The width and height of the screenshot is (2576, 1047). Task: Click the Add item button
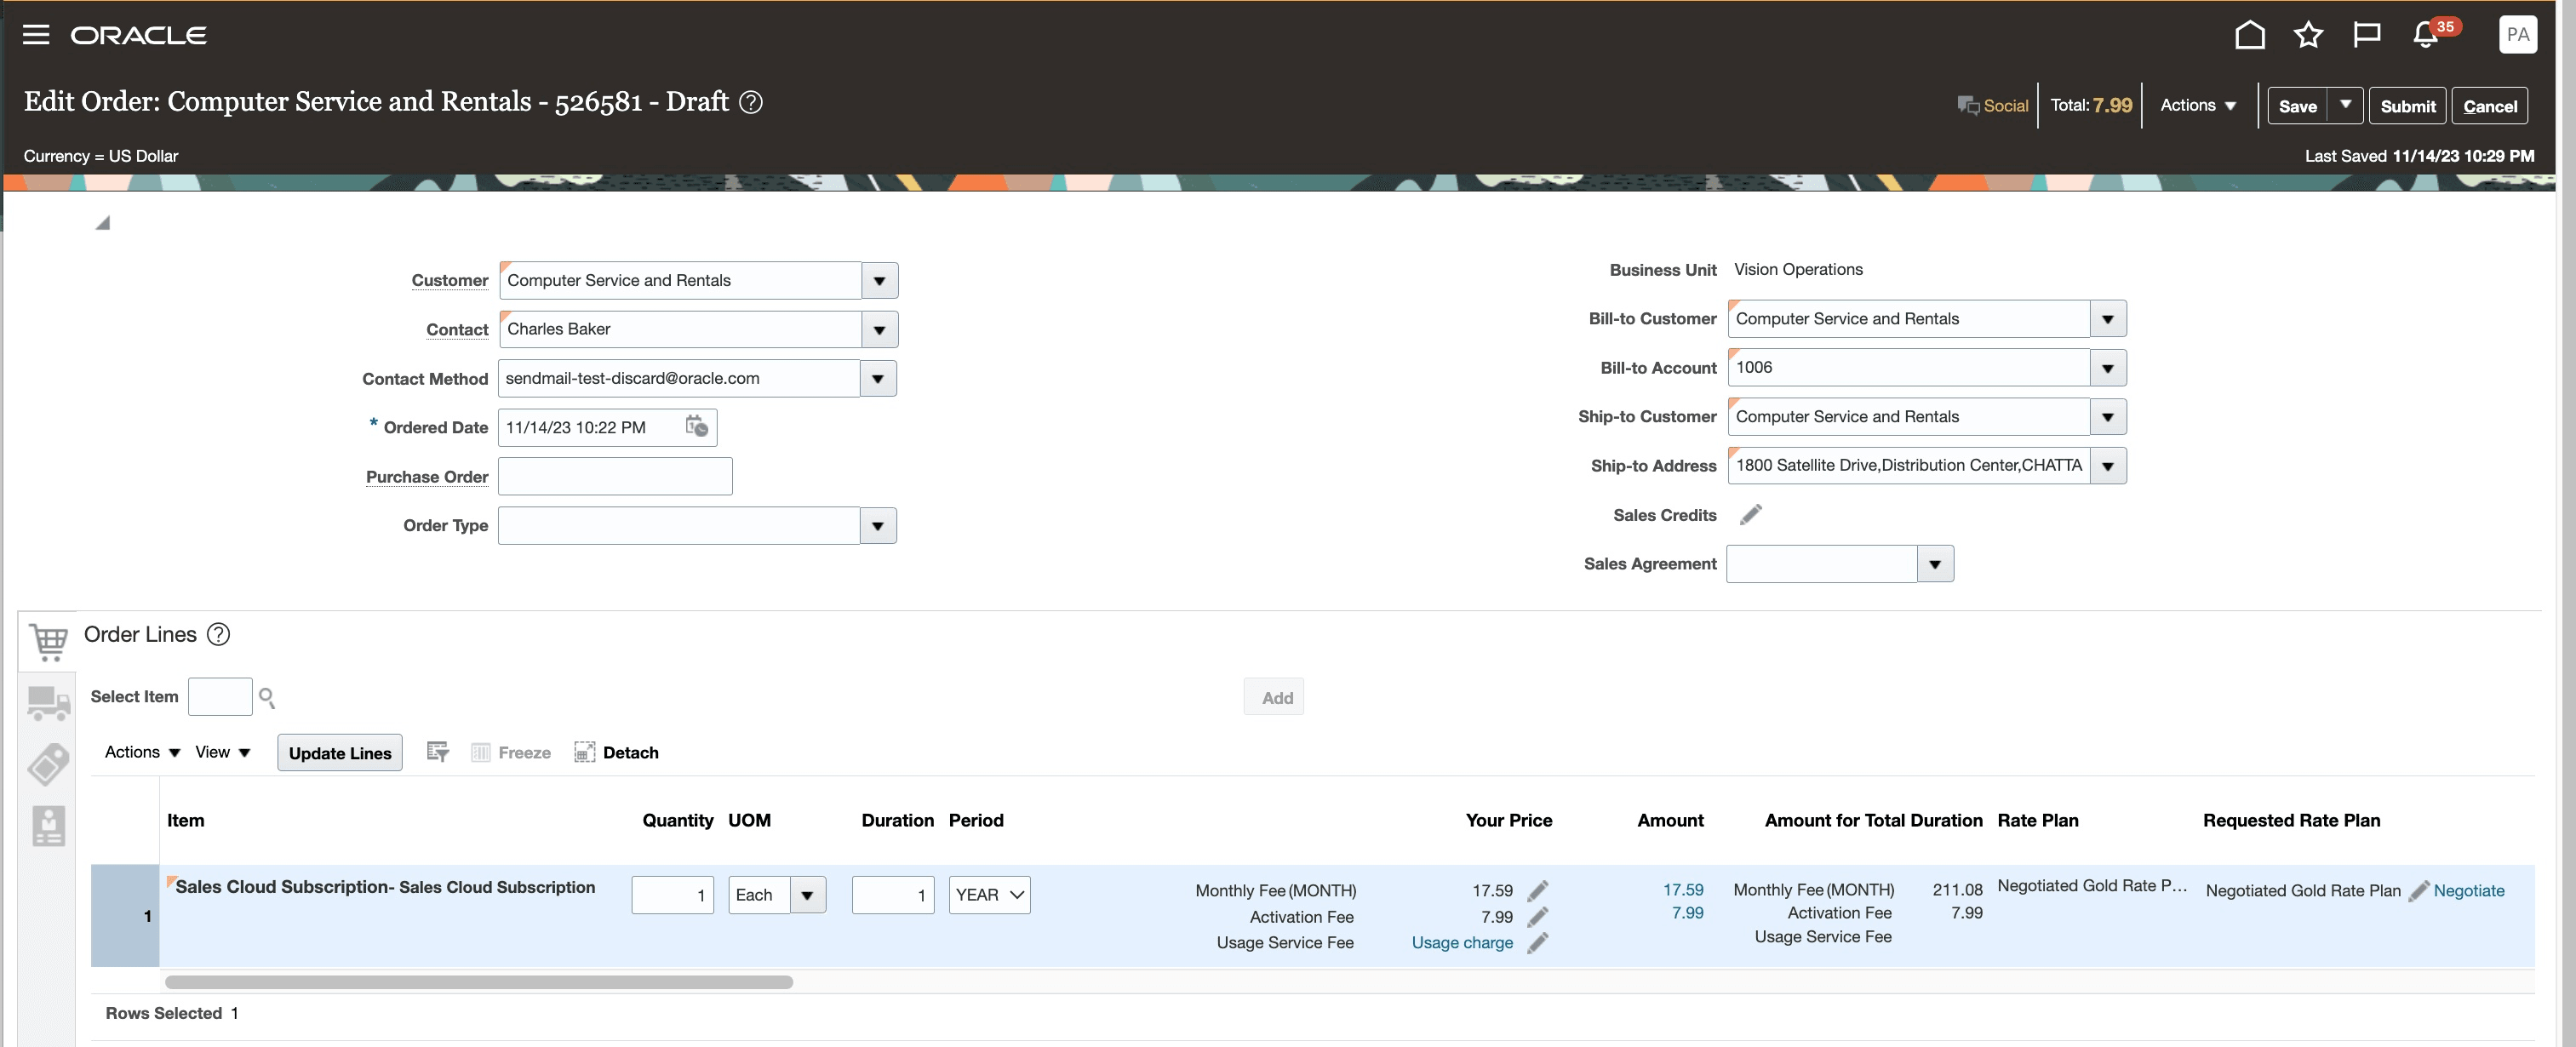[x=1276, y=697]
